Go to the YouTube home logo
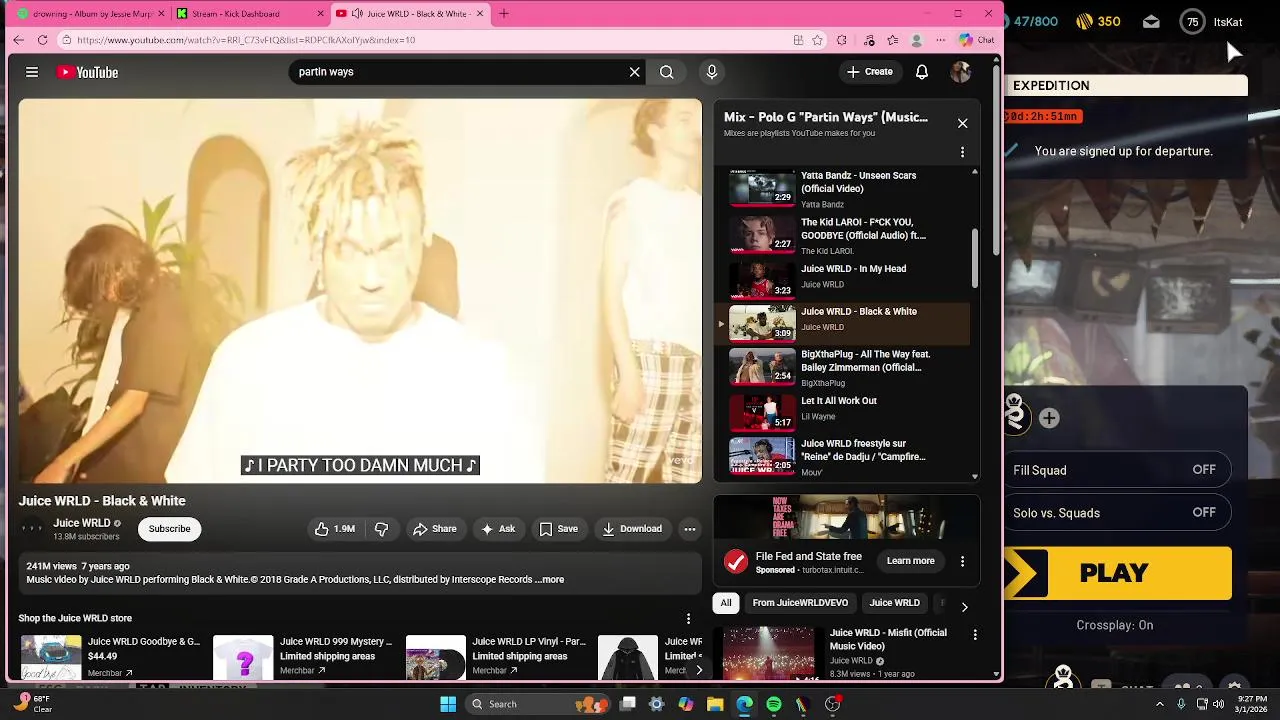1280x720 pixels. (88, 72)
